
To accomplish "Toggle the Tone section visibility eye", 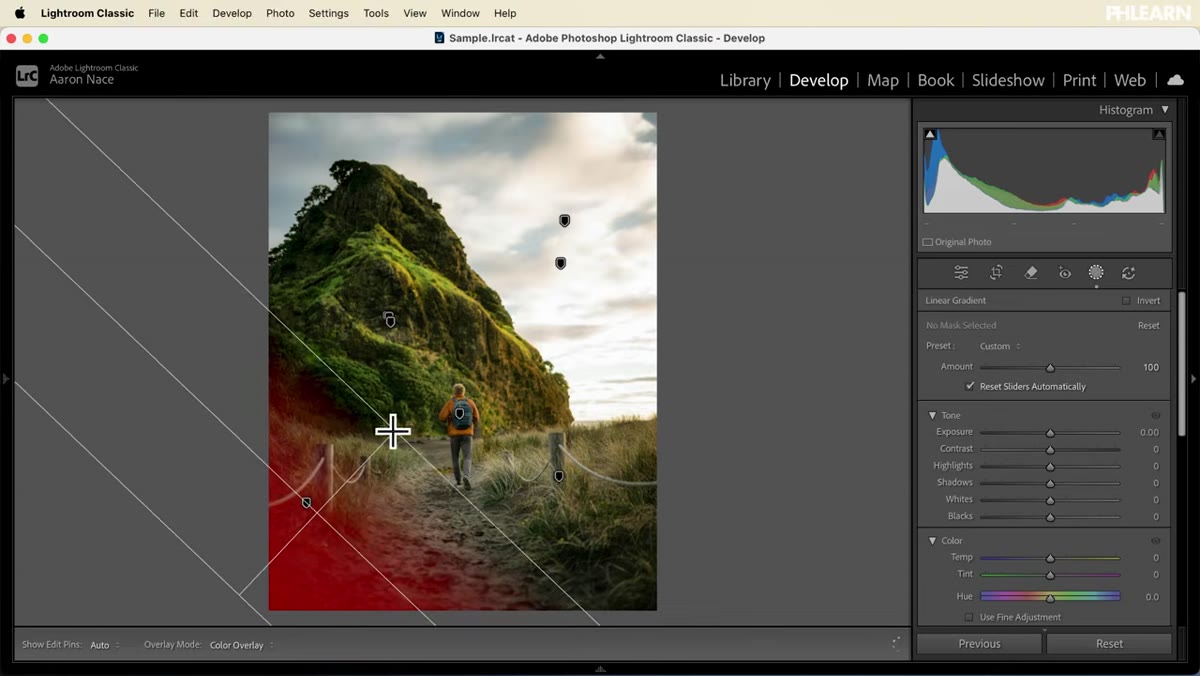I will pyautogui.click(x=1156, y=415).
